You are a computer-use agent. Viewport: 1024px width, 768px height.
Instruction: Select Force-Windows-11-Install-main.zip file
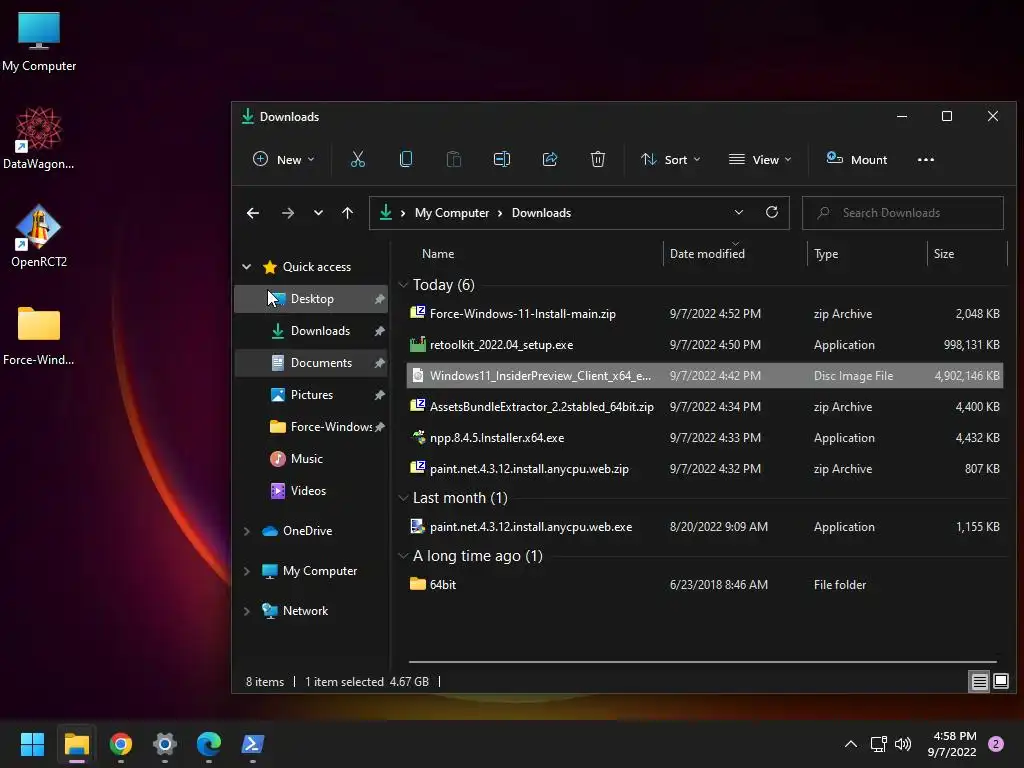705,314
